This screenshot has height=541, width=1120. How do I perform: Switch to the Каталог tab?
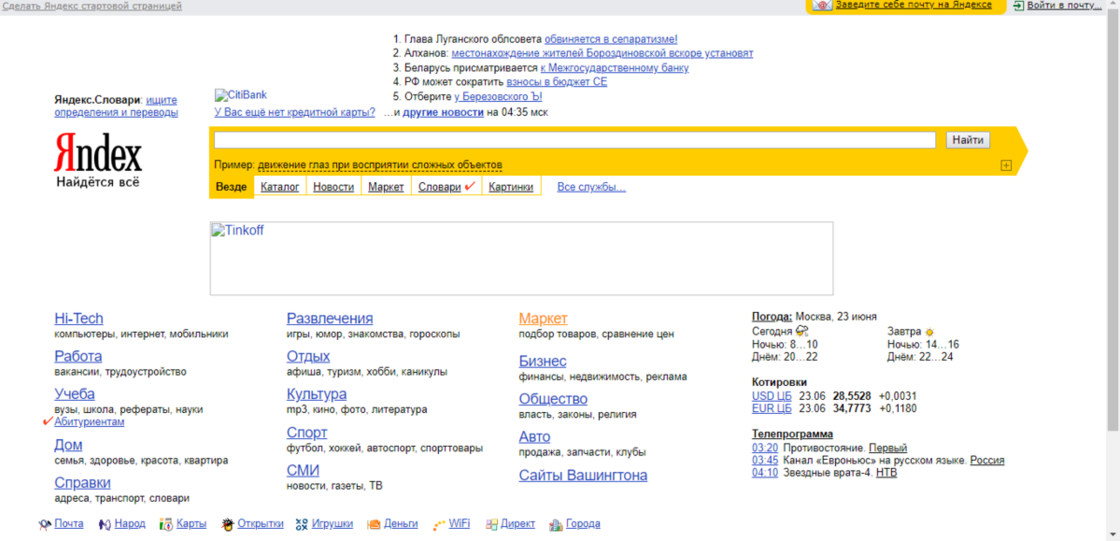280,187
